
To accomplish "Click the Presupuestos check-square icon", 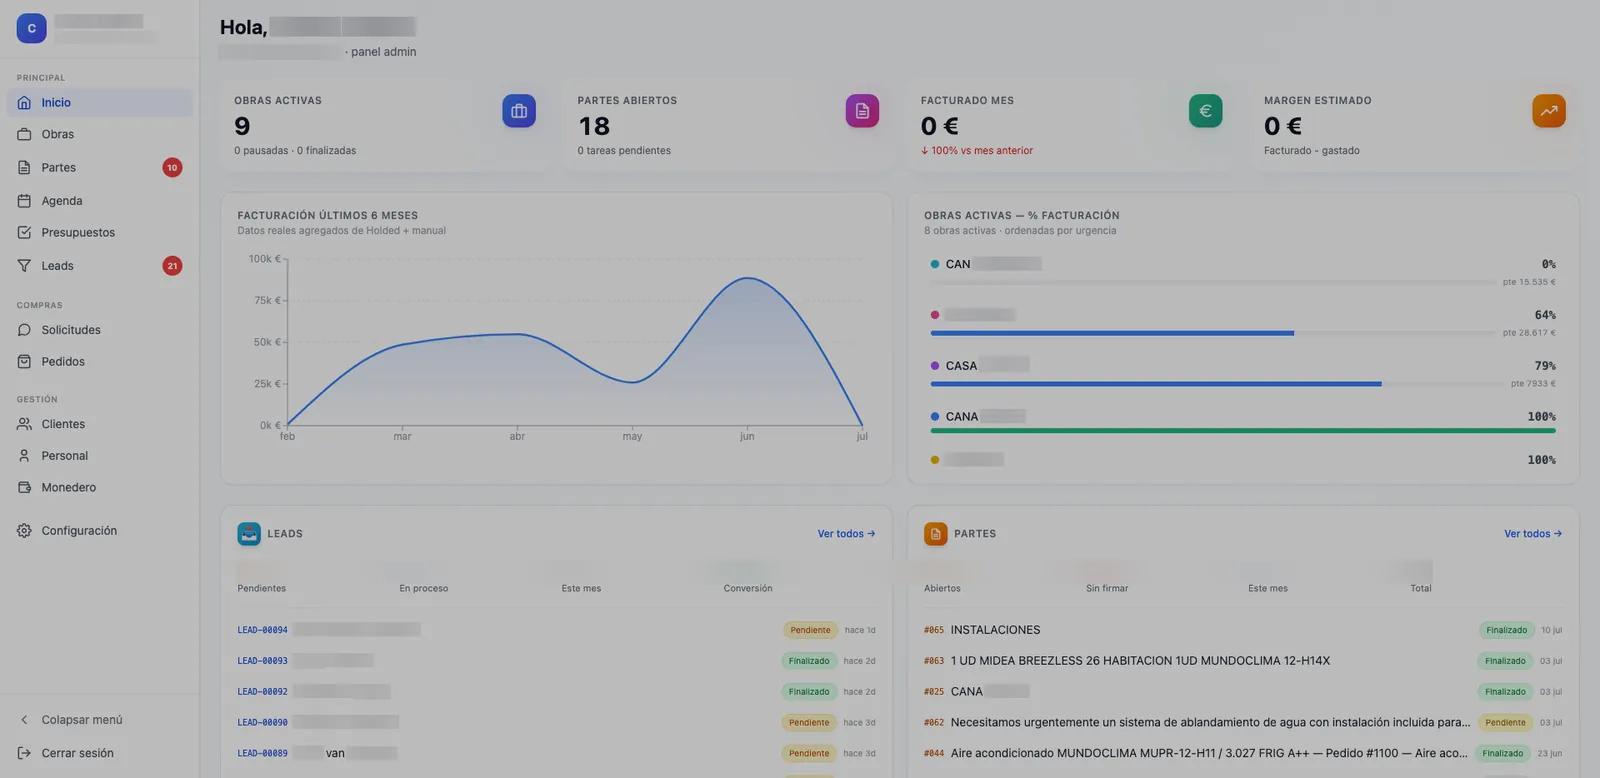I will 24,233.
